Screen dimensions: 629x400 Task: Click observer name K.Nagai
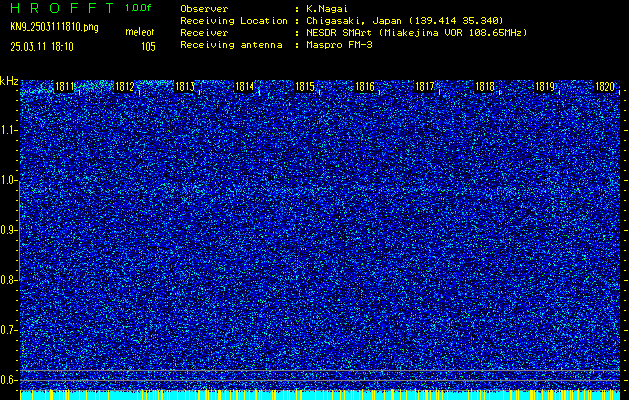pyautogui.click(x=326, y=9)
